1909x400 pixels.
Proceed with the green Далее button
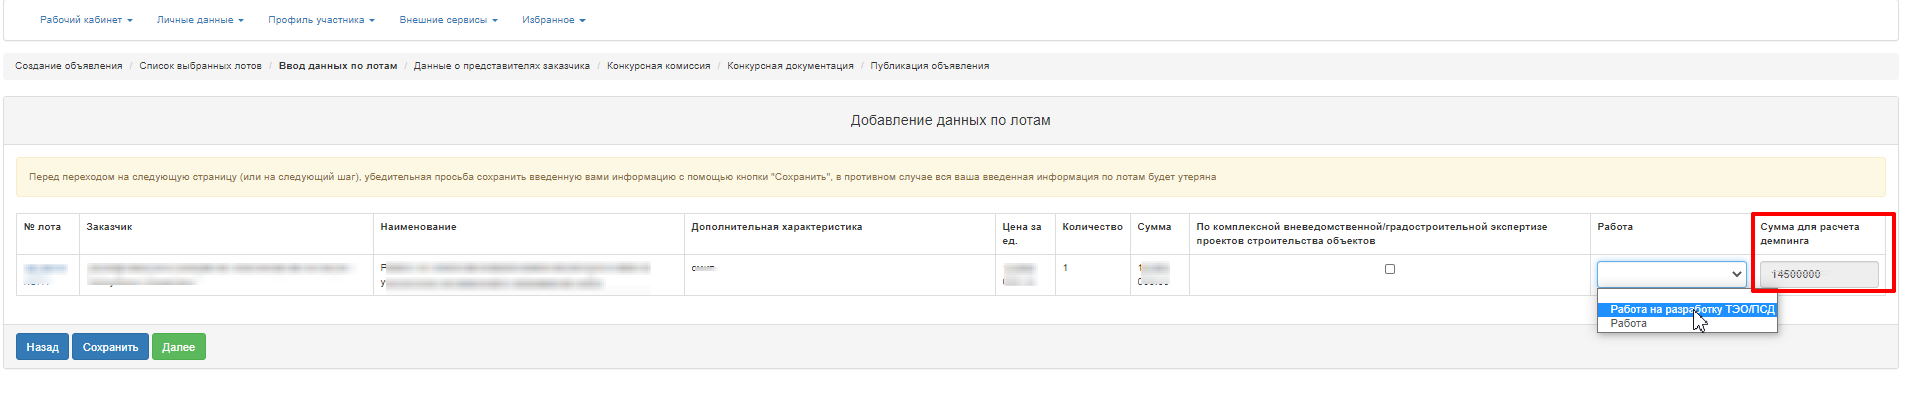[178, 347]
